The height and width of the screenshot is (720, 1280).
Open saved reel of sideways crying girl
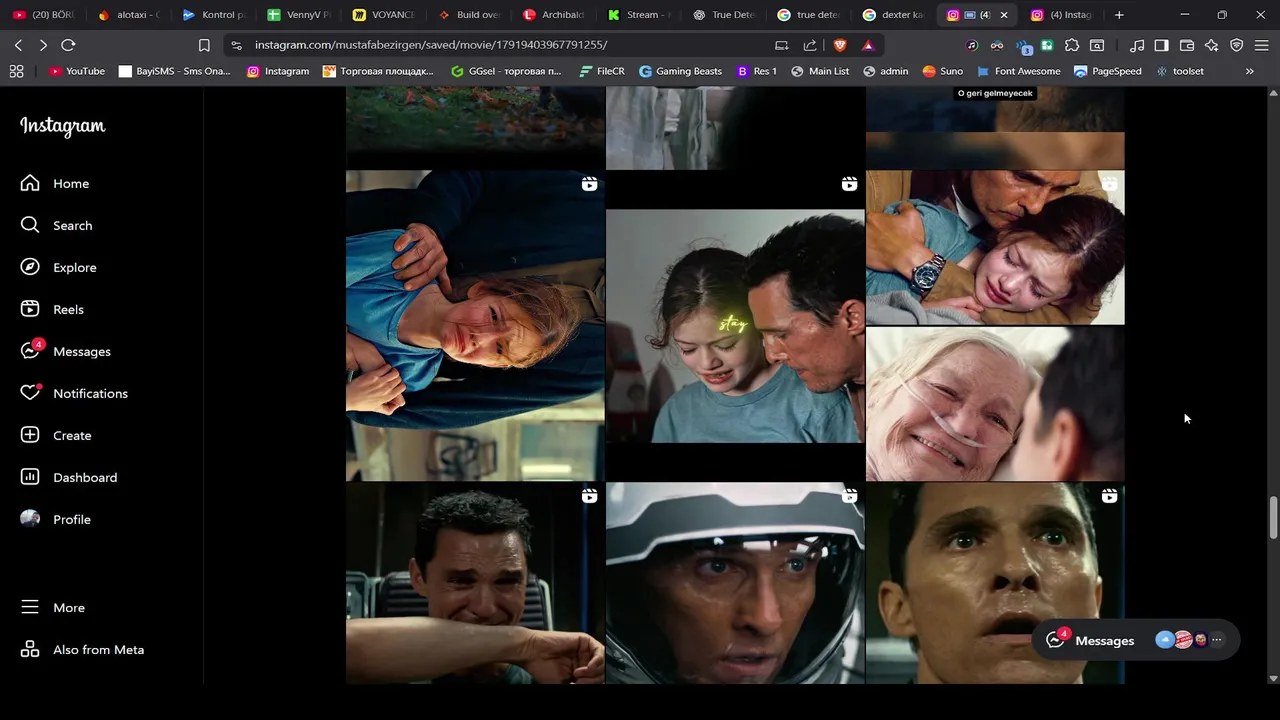[475, 326]
